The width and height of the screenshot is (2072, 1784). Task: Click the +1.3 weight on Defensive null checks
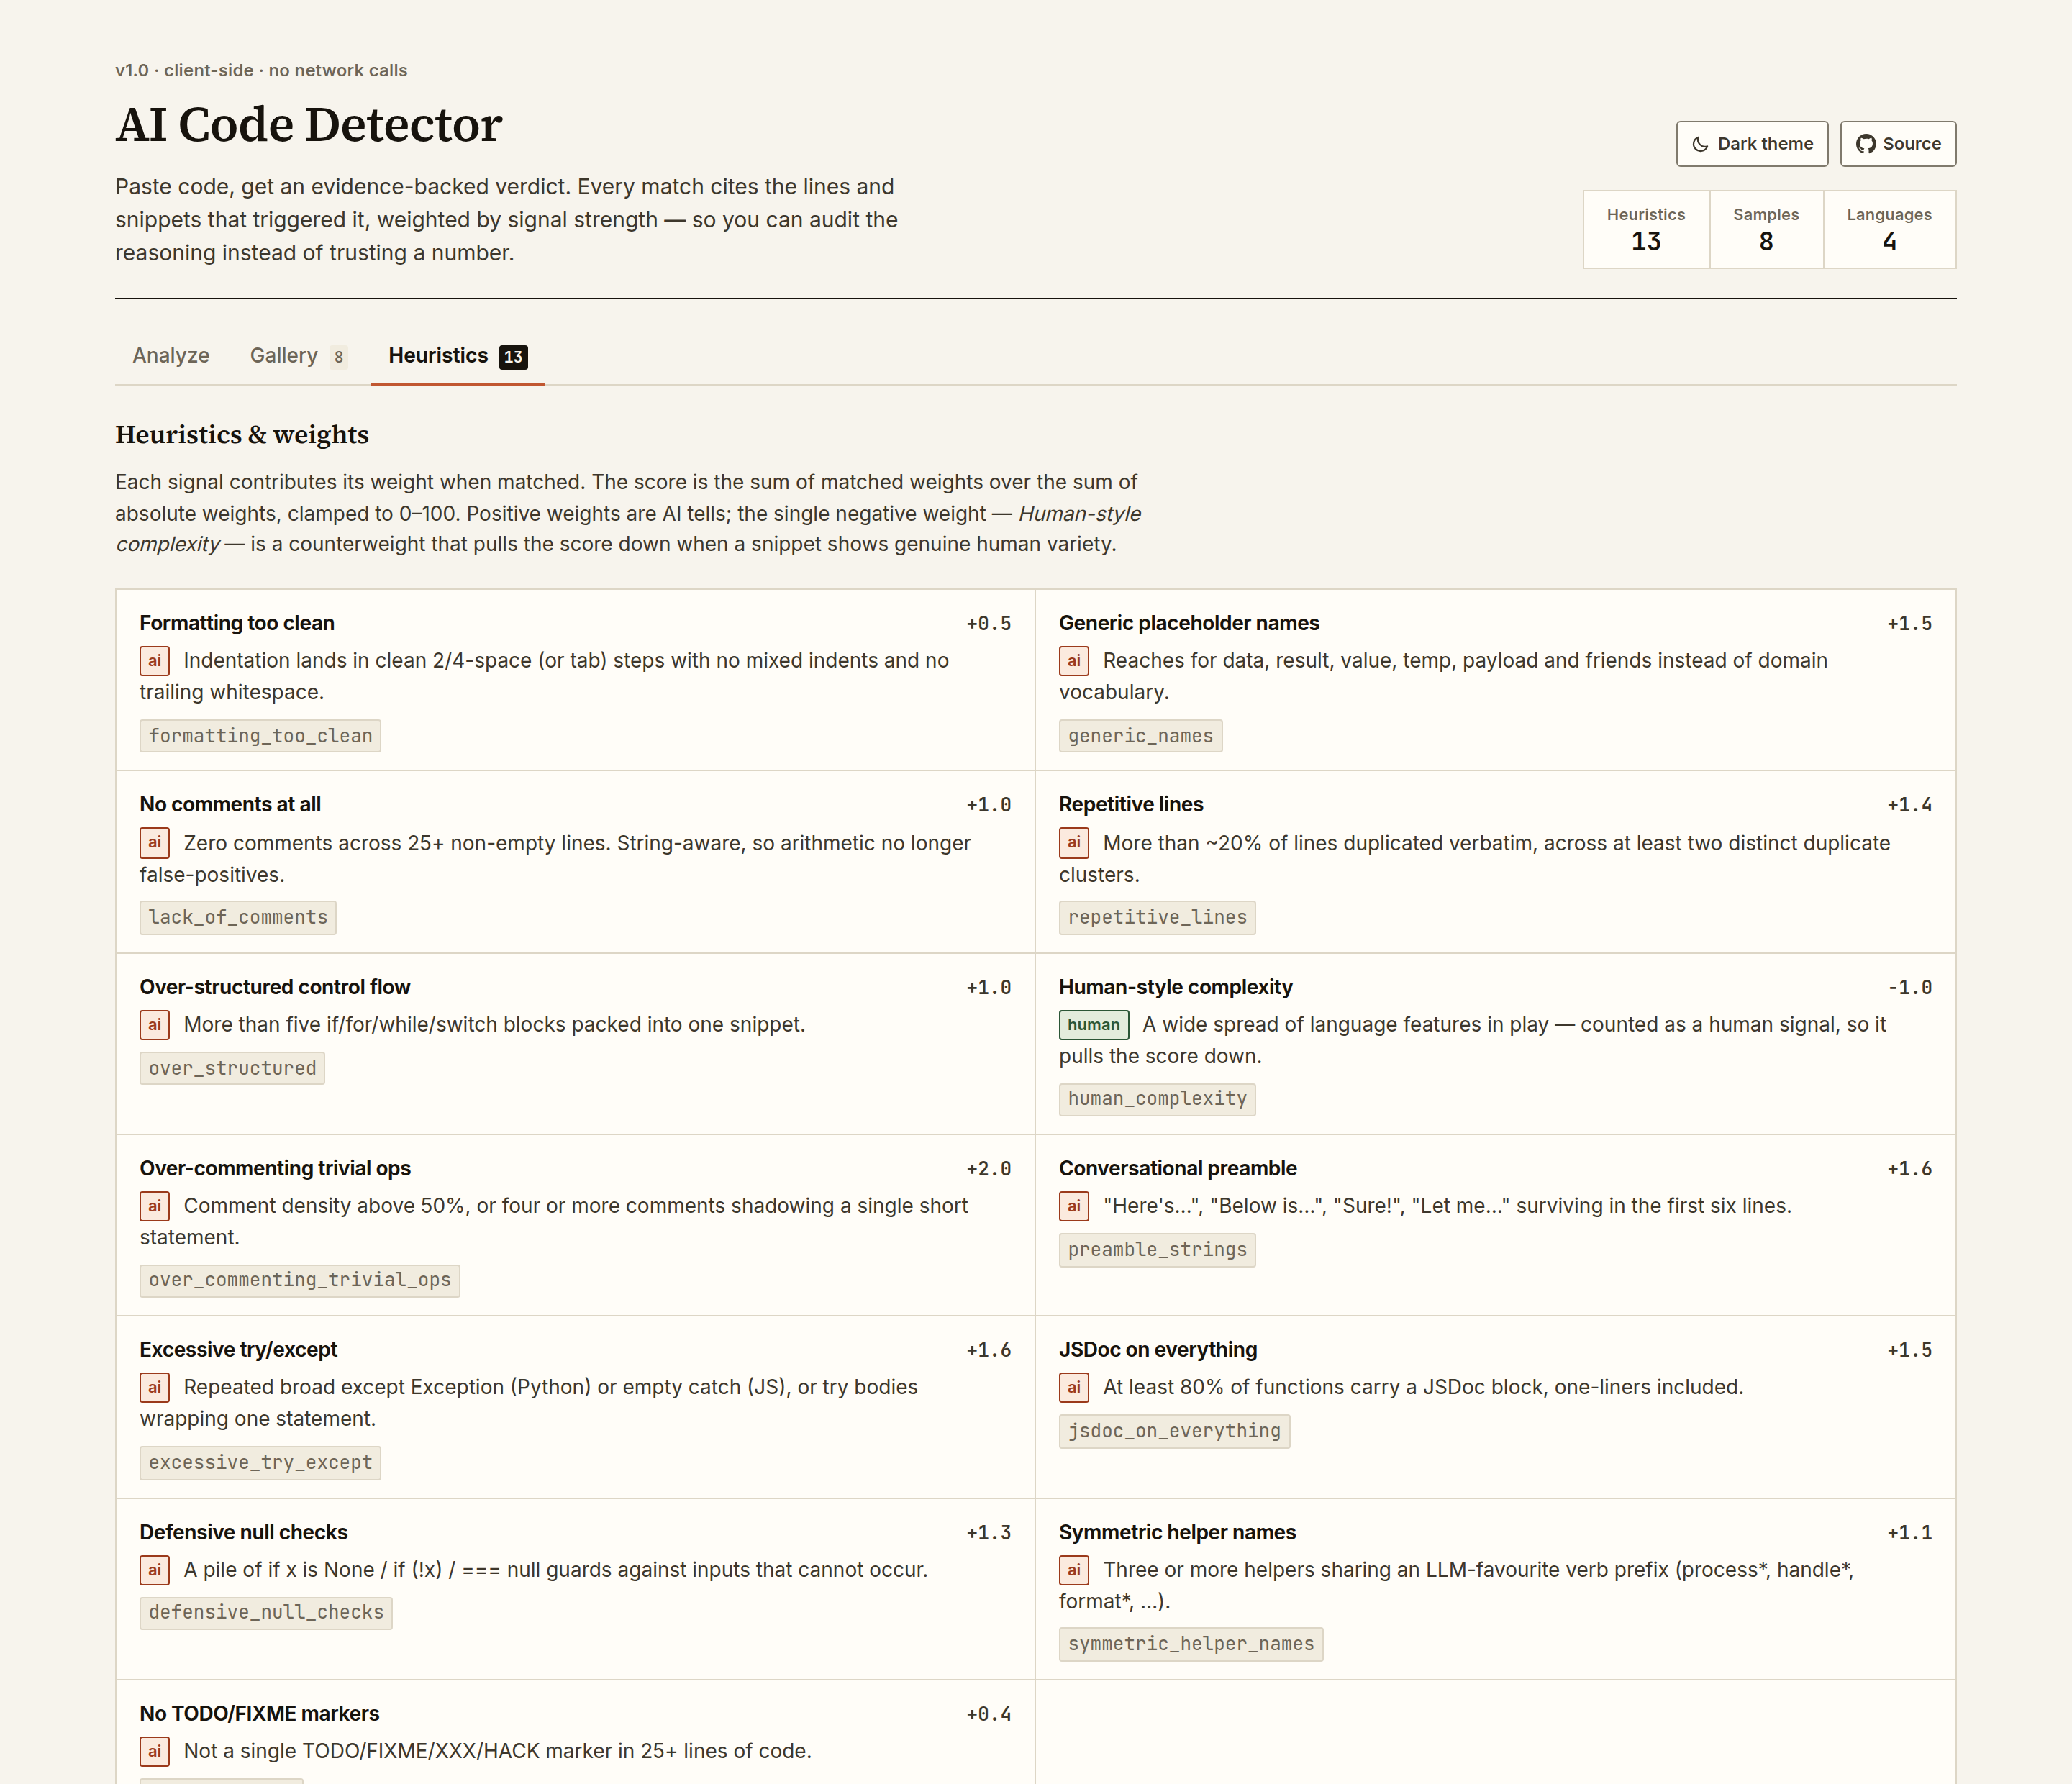click(988, 1533)
